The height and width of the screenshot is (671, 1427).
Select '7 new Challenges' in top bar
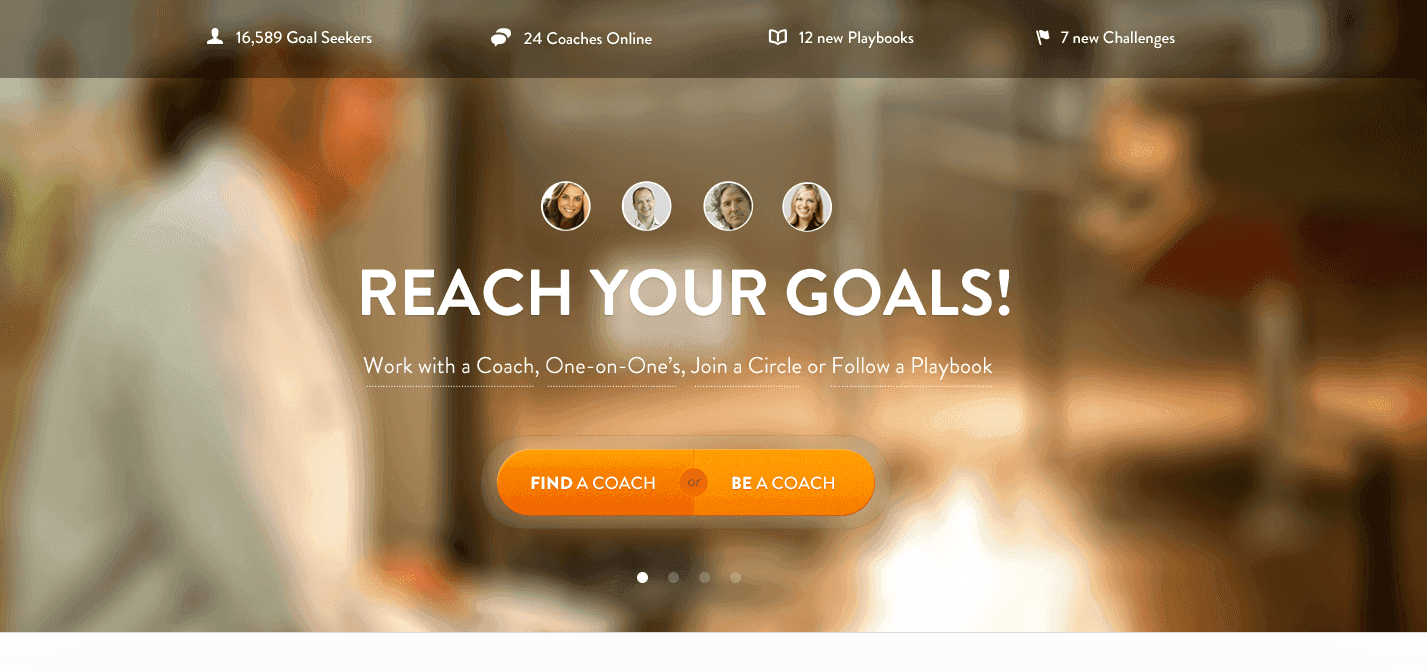(x=1117, y=38)
